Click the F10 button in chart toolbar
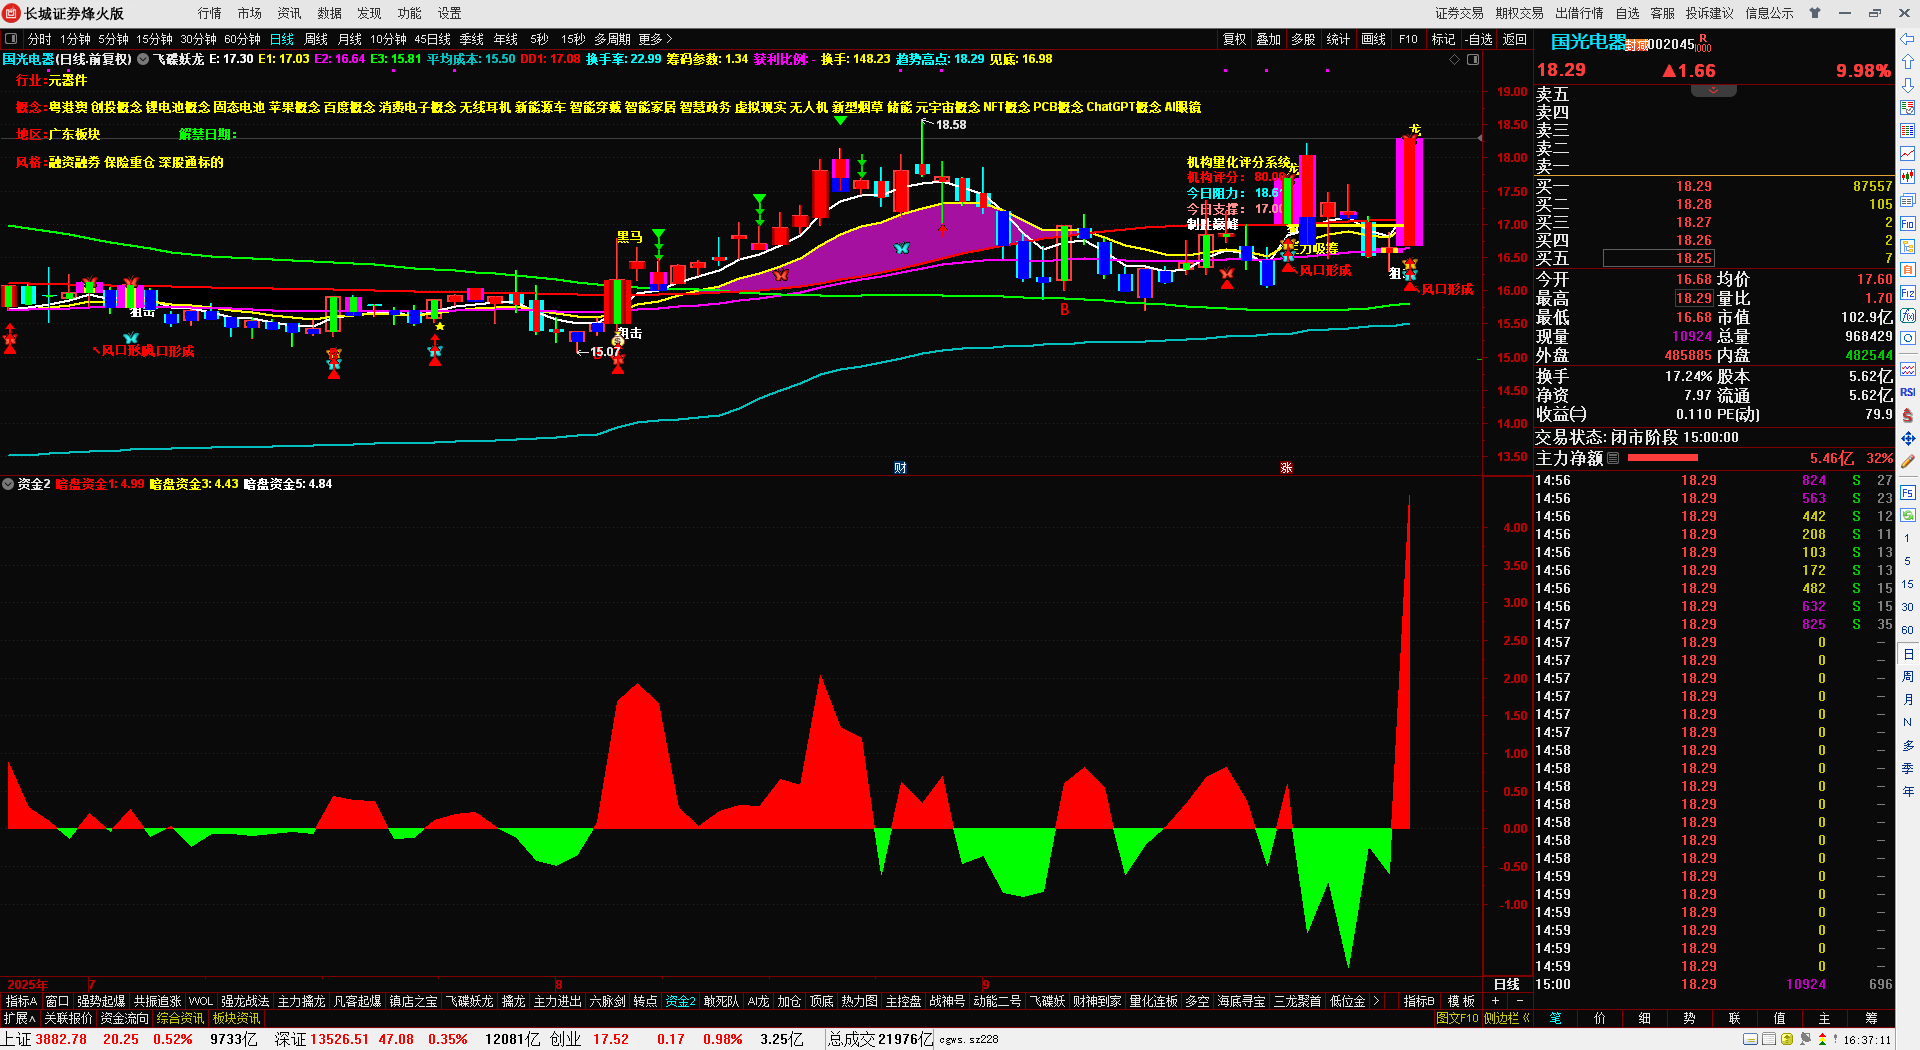The image size is (1920, 1050). pyautogui.click(x=1408, y=39)
